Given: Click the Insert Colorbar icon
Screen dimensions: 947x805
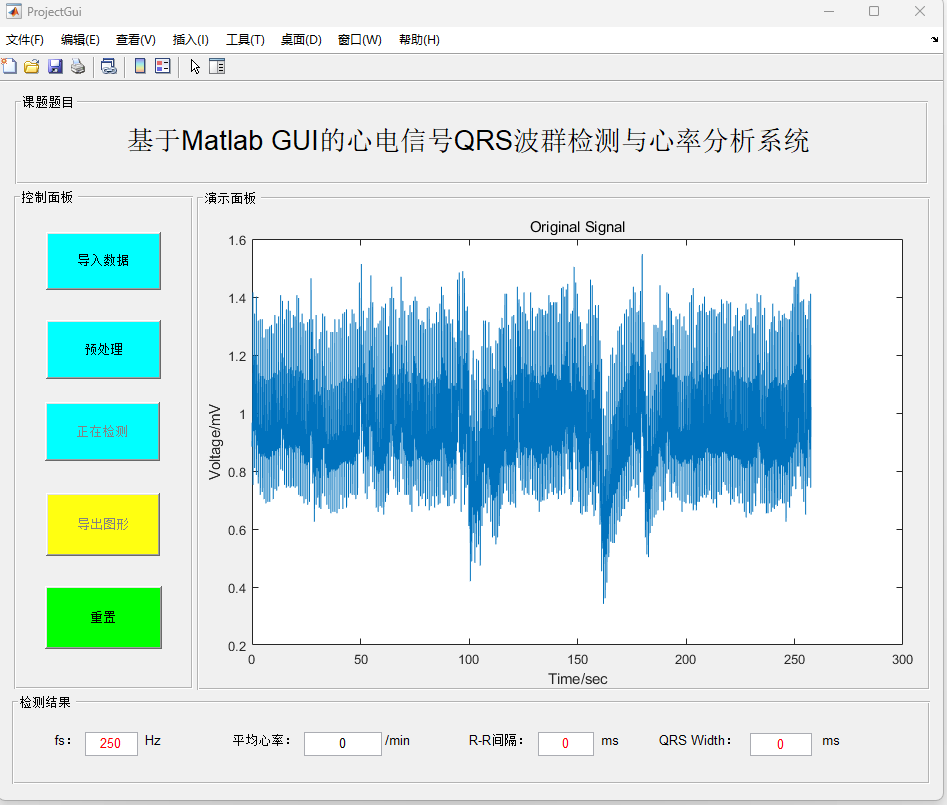Looking at the screenshot, I should coord(141,67).
